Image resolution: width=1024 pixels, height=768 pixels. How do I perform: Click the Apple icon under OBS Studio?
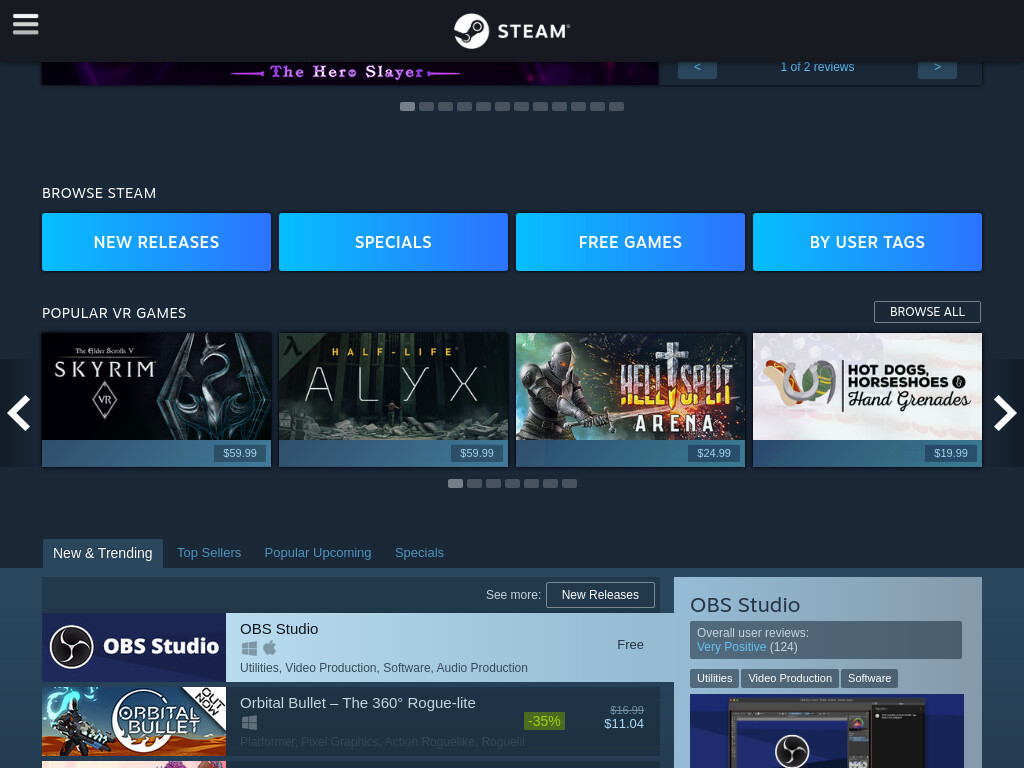click(x=270, y=648)
